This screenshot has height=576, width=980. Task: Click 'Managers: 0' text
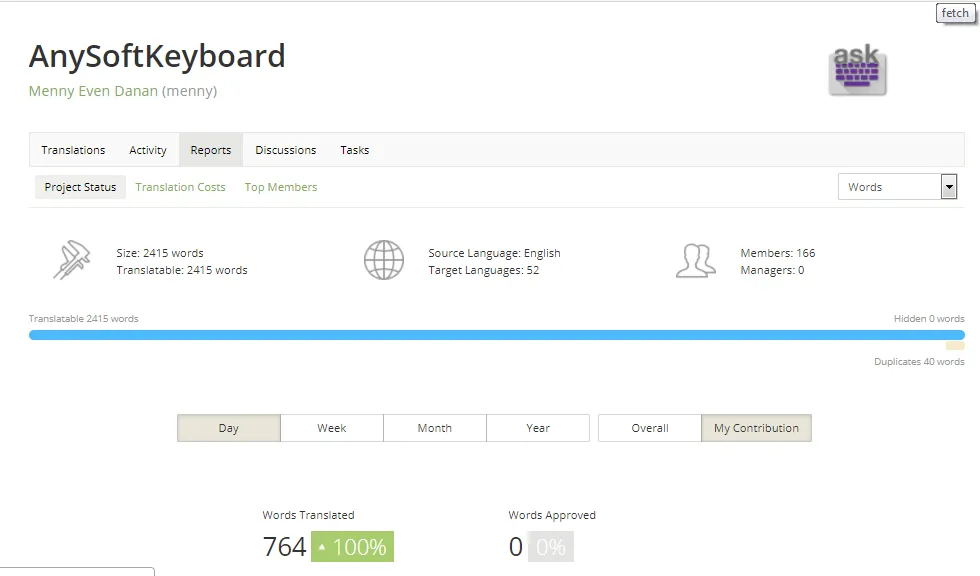click(x=772, y=270)
